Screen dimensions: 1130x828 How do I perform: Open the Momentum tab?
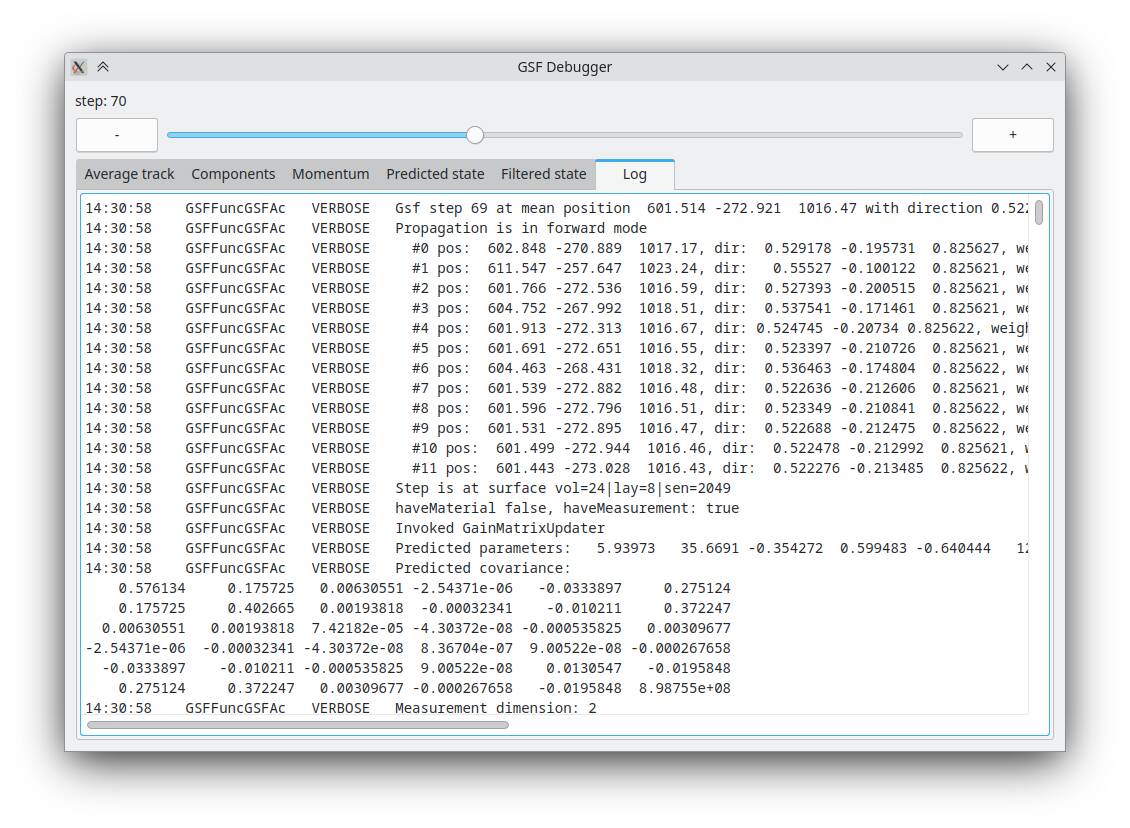pyautogui.click(x=330, y=174)
